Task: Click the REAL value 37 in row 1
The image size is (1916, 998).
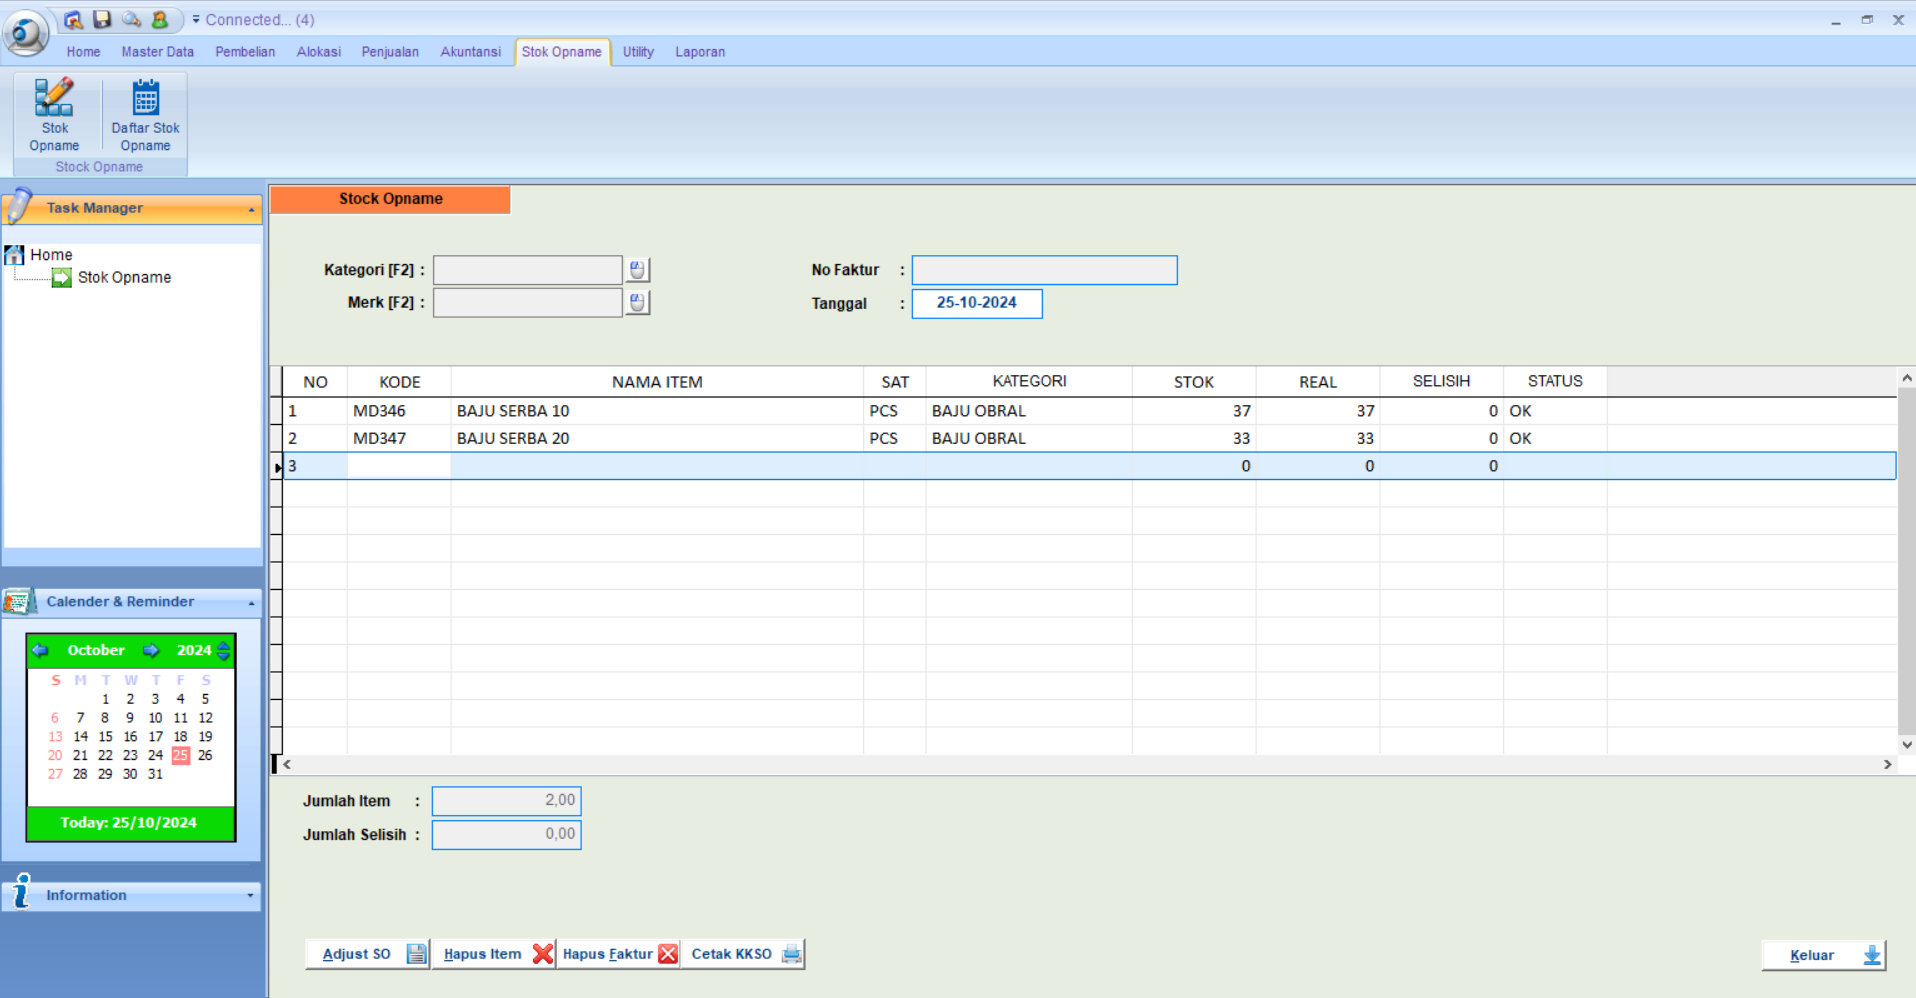Action: 1318,411
